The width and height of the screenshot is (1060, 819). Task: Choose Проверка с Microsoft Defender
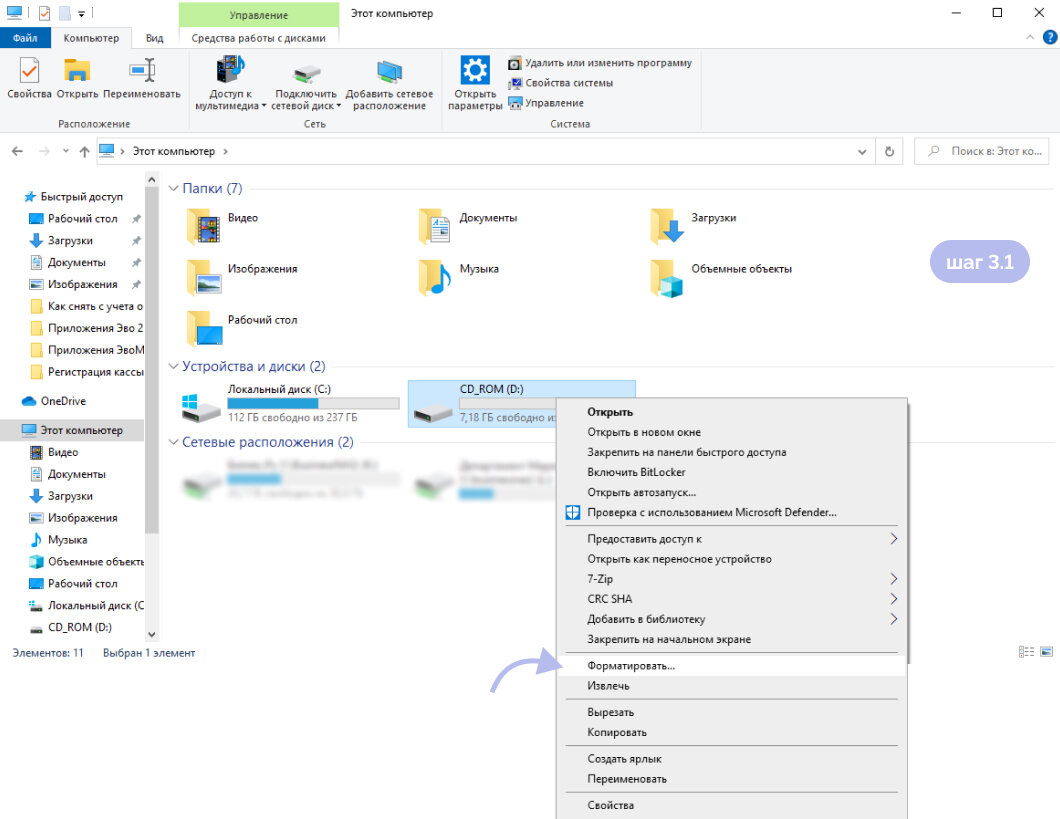(x=730, y=512)
